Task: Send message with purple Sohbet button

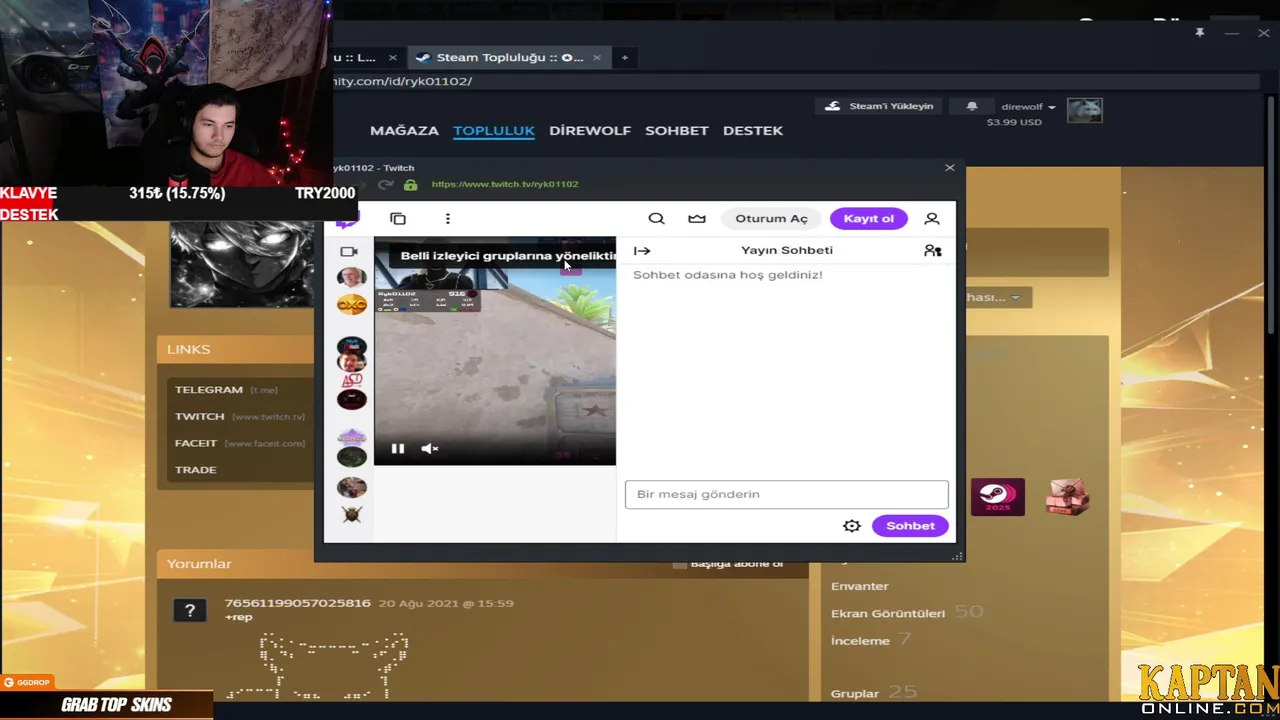Action: (x=910, y=526)
